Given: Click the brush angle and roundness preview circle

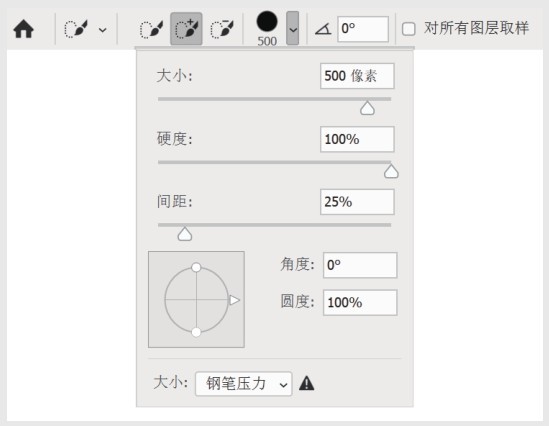Looking at the screenshot, I should pos(196,300).
